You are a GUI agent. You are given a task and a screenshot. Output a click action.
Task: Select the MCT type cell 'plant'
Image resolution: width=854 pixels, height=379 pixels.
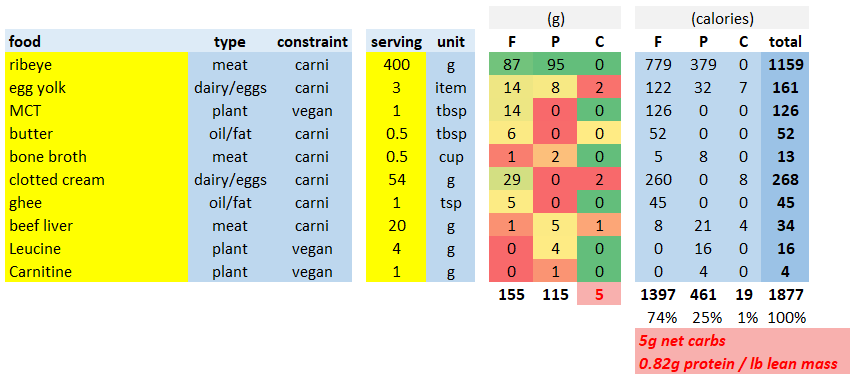(x=230, y=110)
